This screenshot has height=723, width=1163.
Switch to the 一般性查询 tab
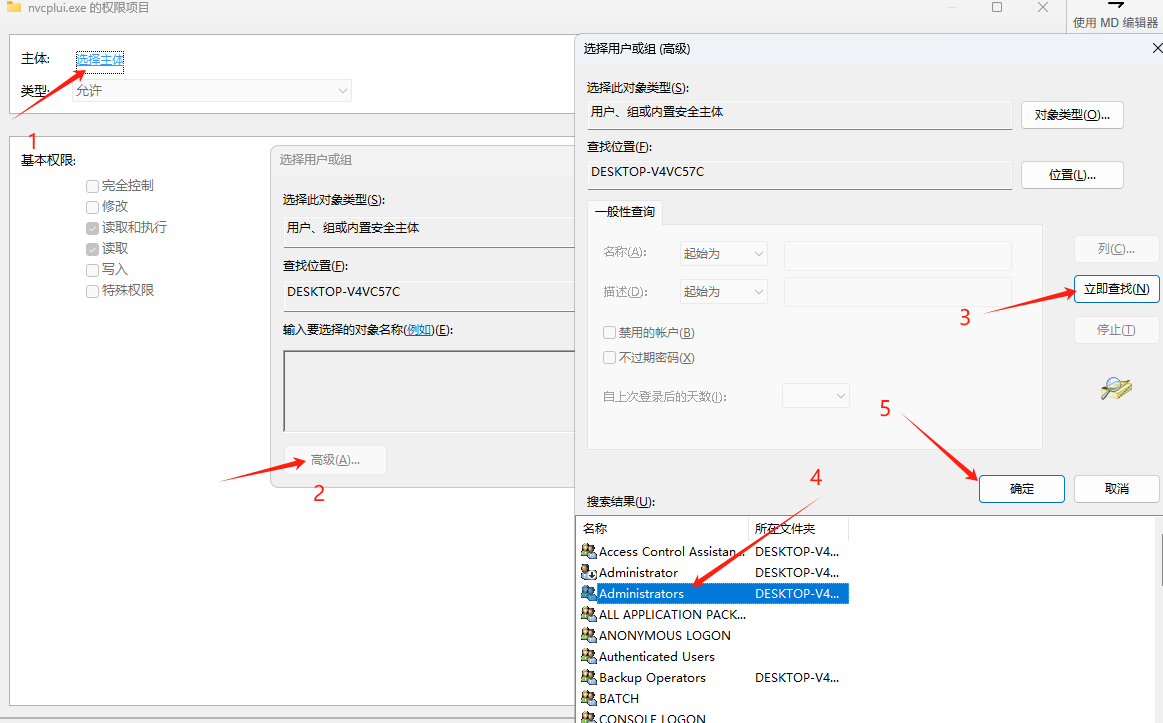tap(625, 212)
